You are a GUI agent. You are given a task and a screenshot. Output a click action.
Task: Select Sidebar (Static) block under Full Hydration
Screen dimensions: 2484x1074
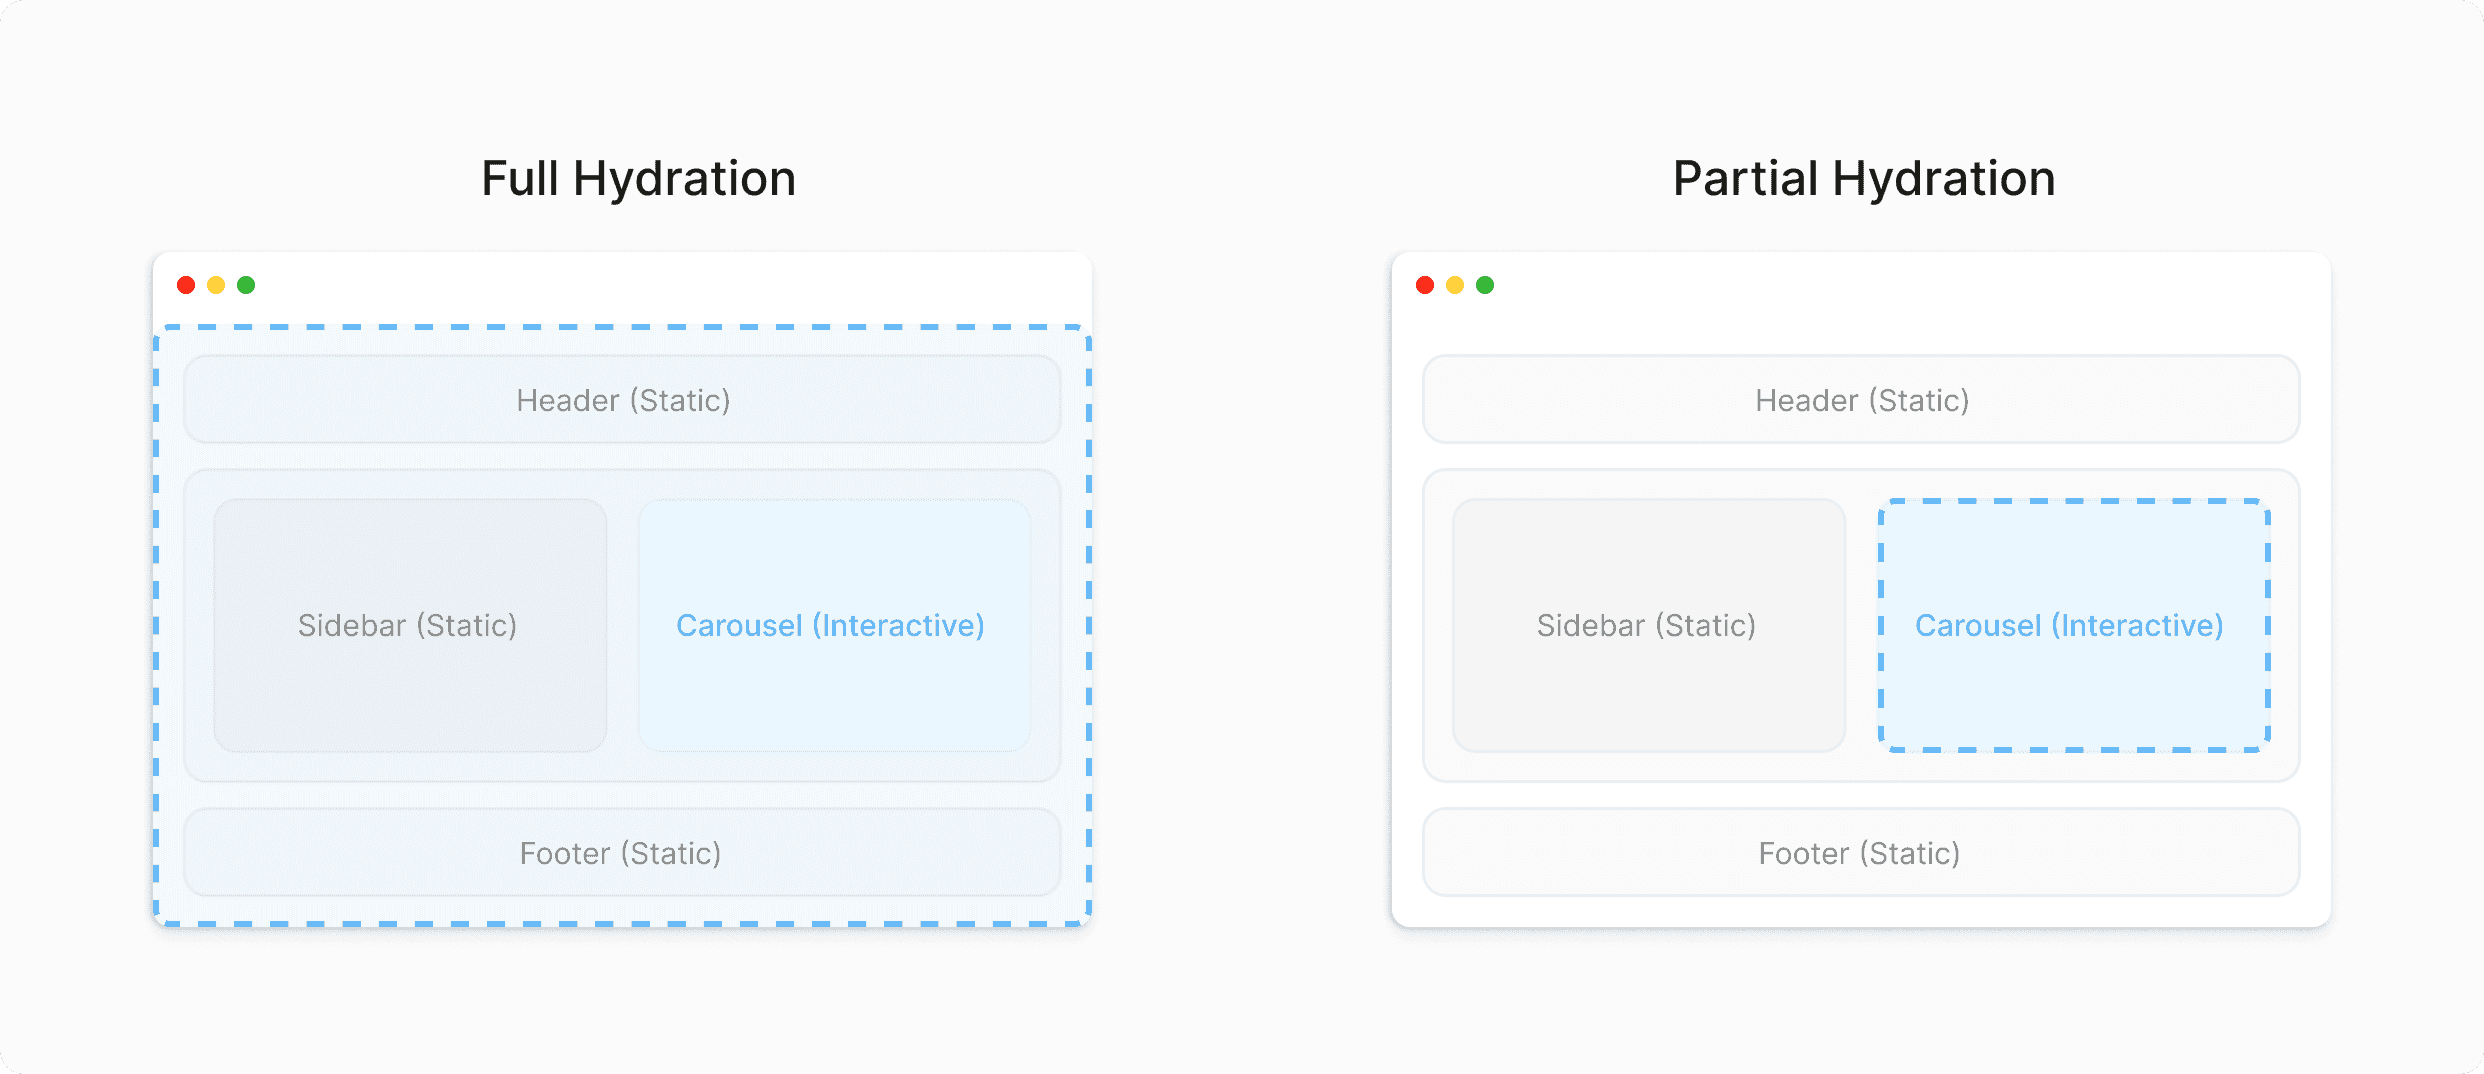[409, 625]
